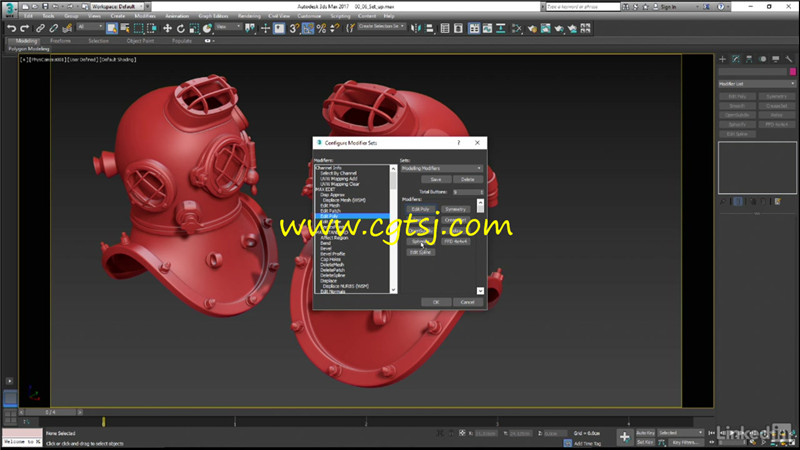This screenshot has width=800, height=450.
Task: Click the yellow time slider marker
Action: click(104, 421)
